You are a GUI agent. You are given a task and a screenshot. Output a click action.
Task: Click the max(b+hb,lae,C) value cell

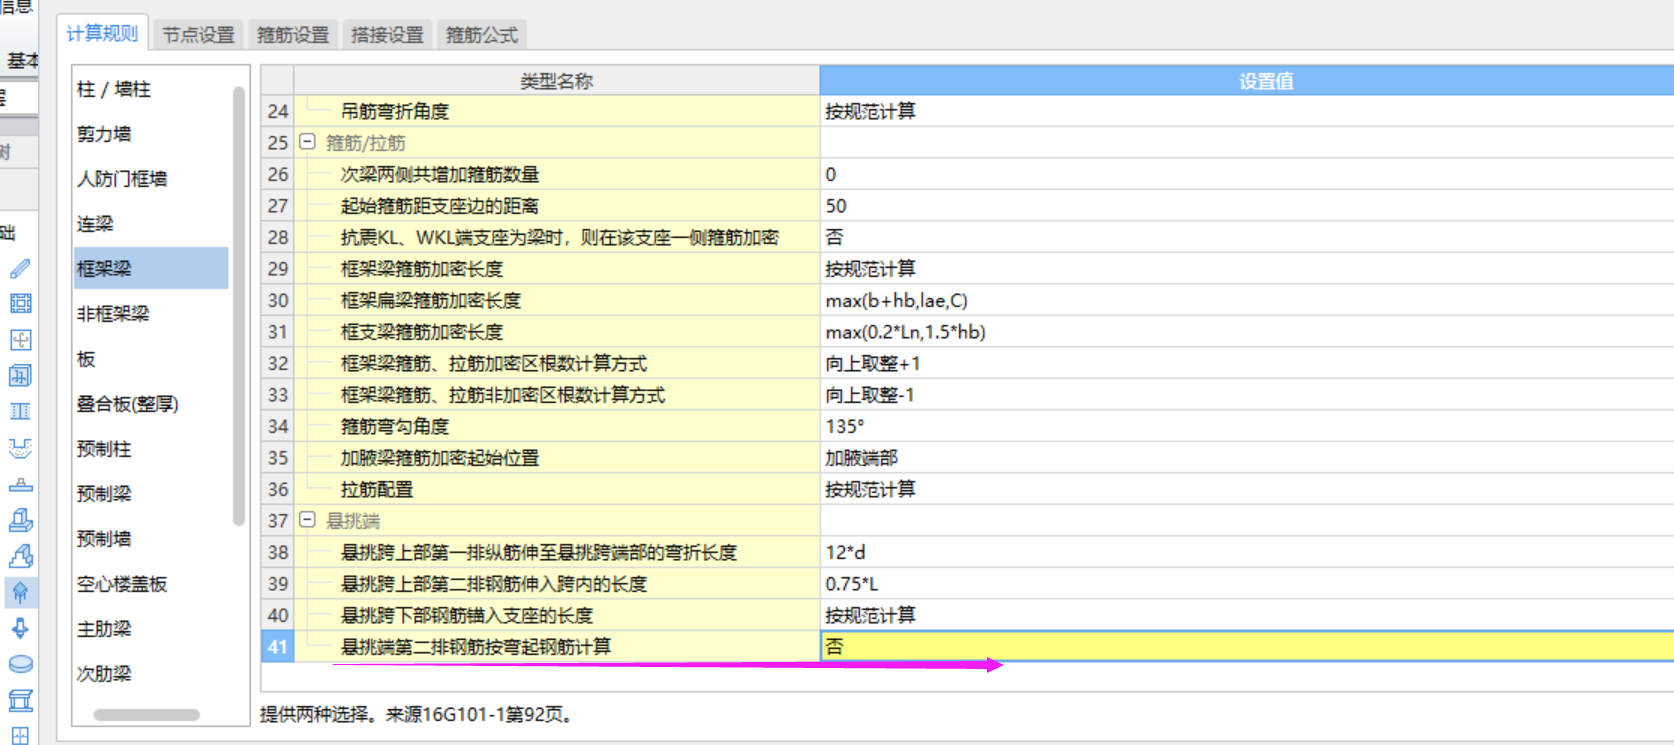click(1247, 300)
